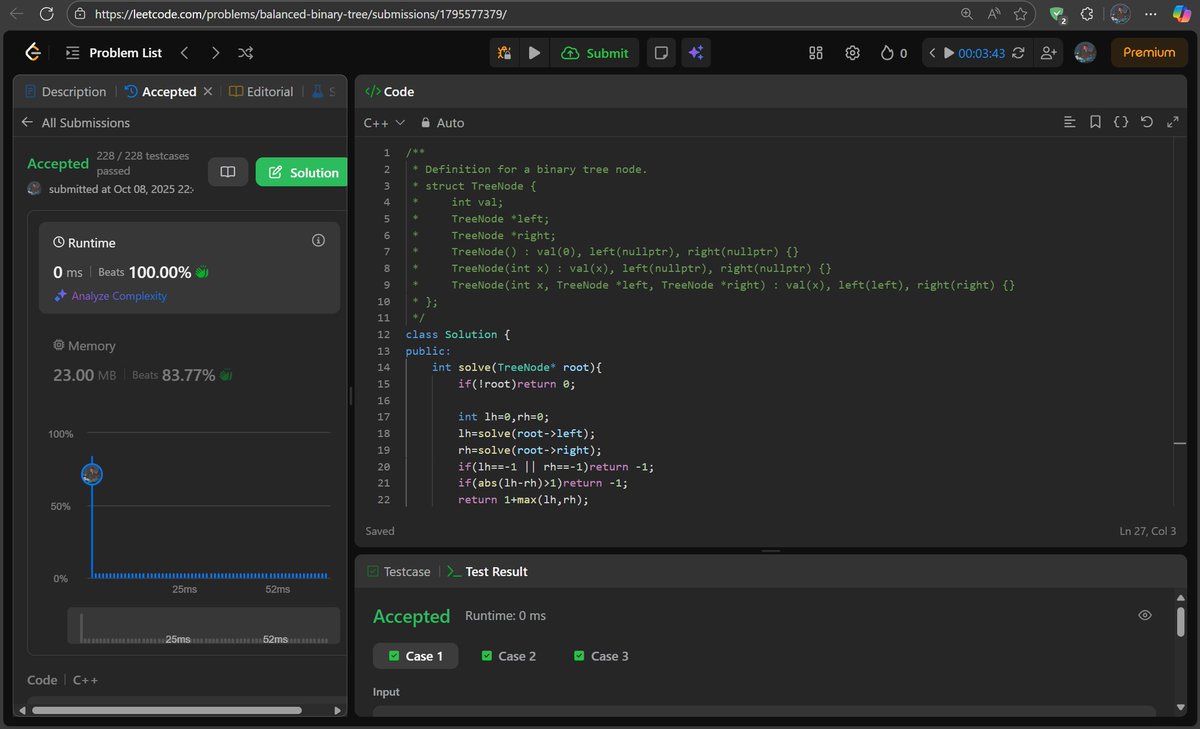Click the runtime distribution range slider
Screen dimensions: 1200x729
coord(203,626)
